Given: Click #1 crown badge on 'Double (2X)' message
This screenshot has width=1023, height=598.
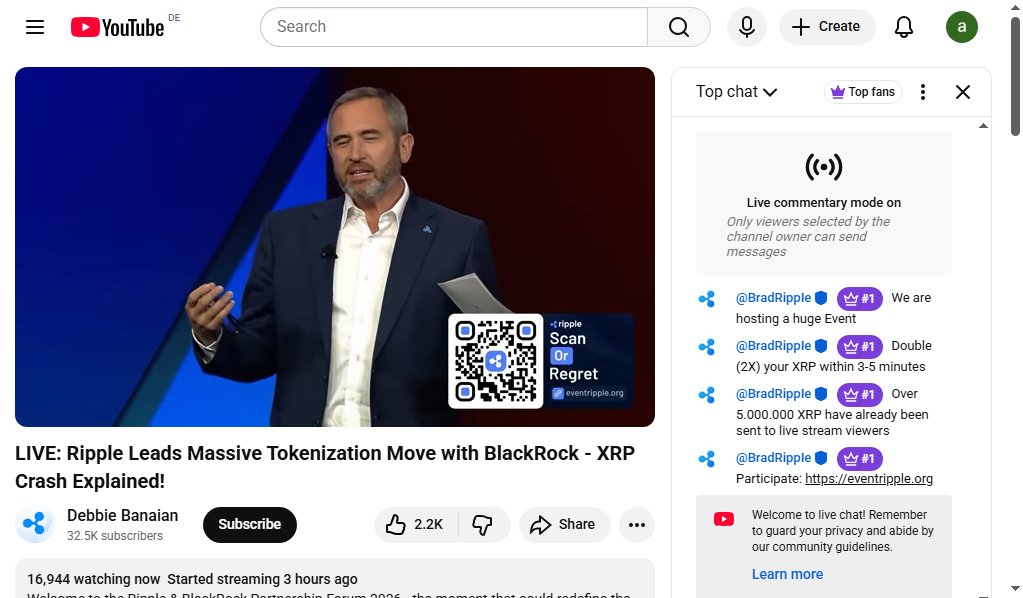Looking at the screenshot, I should pyautogui.click(x=859, y=346).
